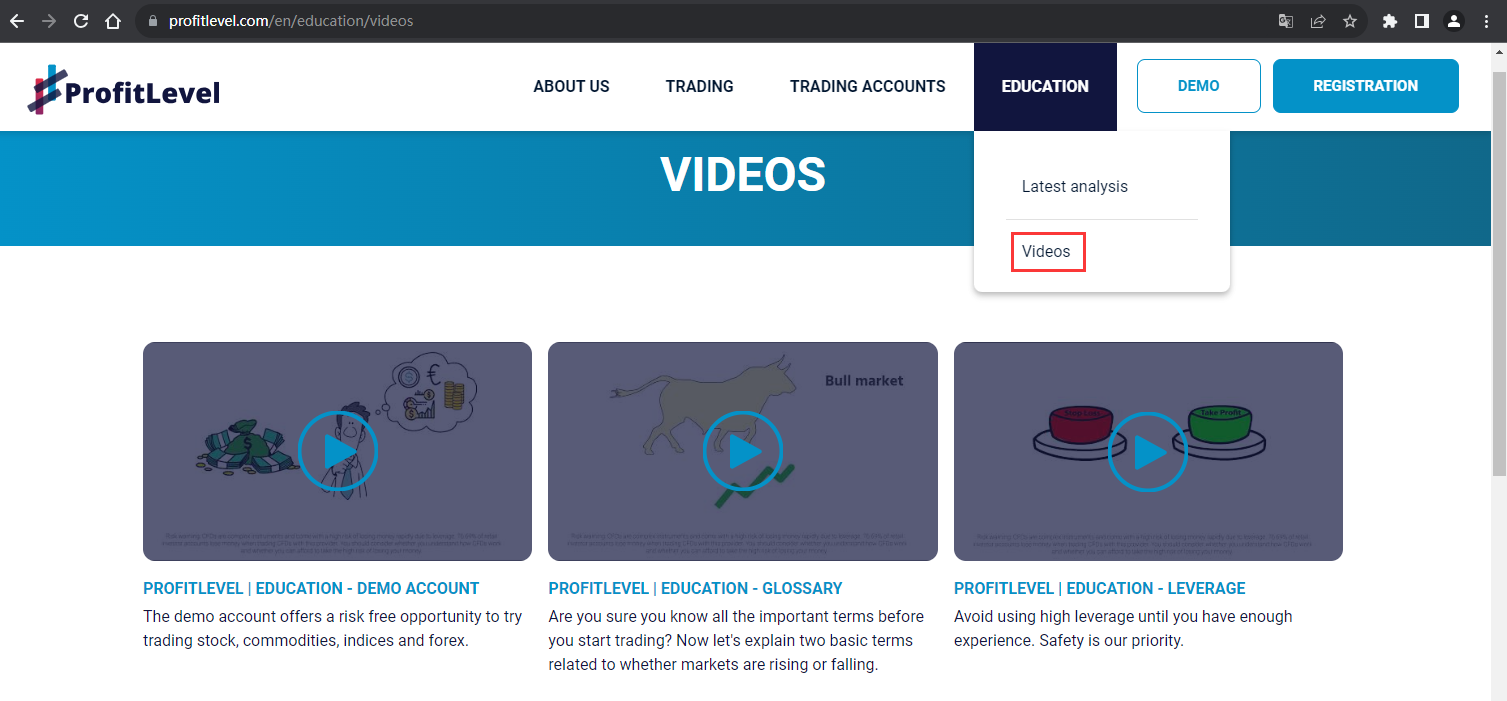
Task: Click the share page icon
Action: (1318, 21)
